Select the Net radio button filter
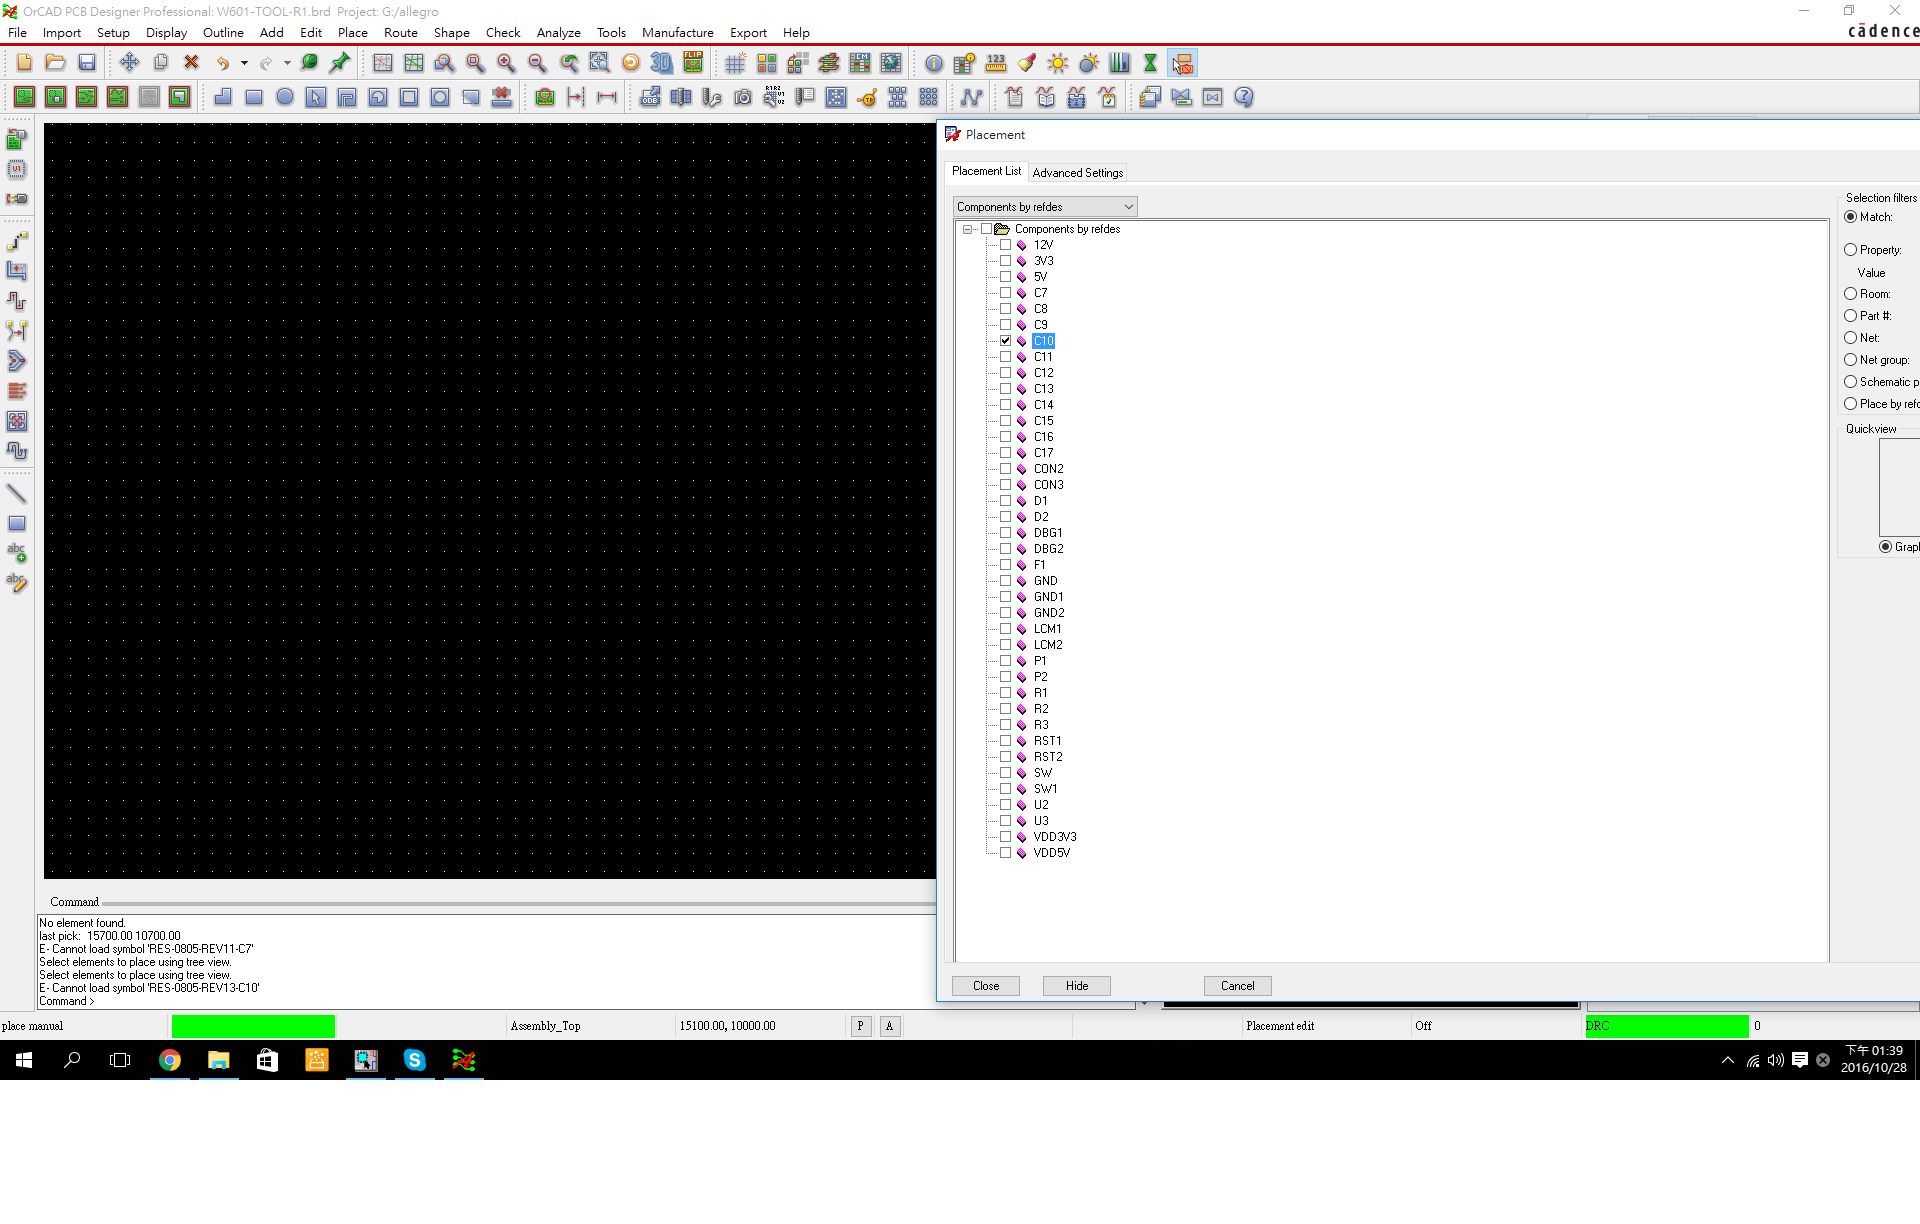1920x1224 pixels. coord(1850,338)
